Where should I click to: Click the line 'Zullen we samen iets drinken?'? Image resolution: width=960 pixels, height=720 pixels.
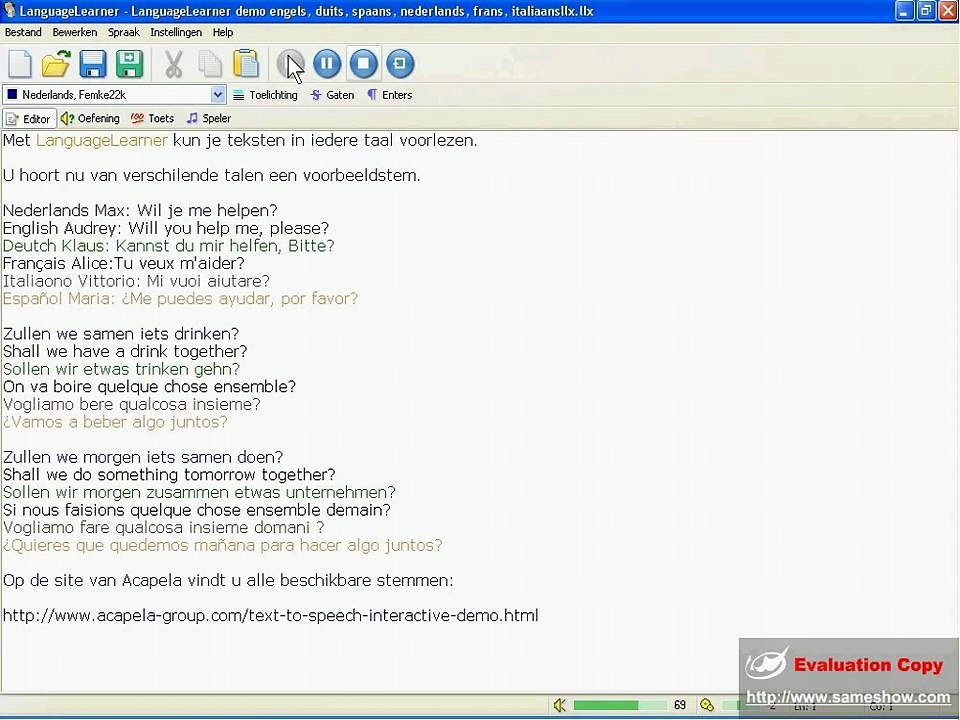coord(121,334)
